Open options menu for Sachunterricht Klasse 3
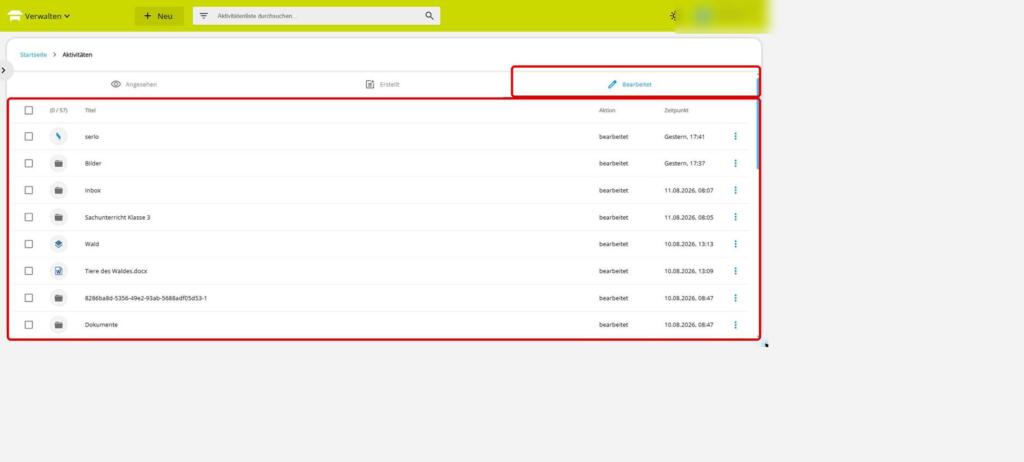The image size is (1024, 462). pos(735,217)
